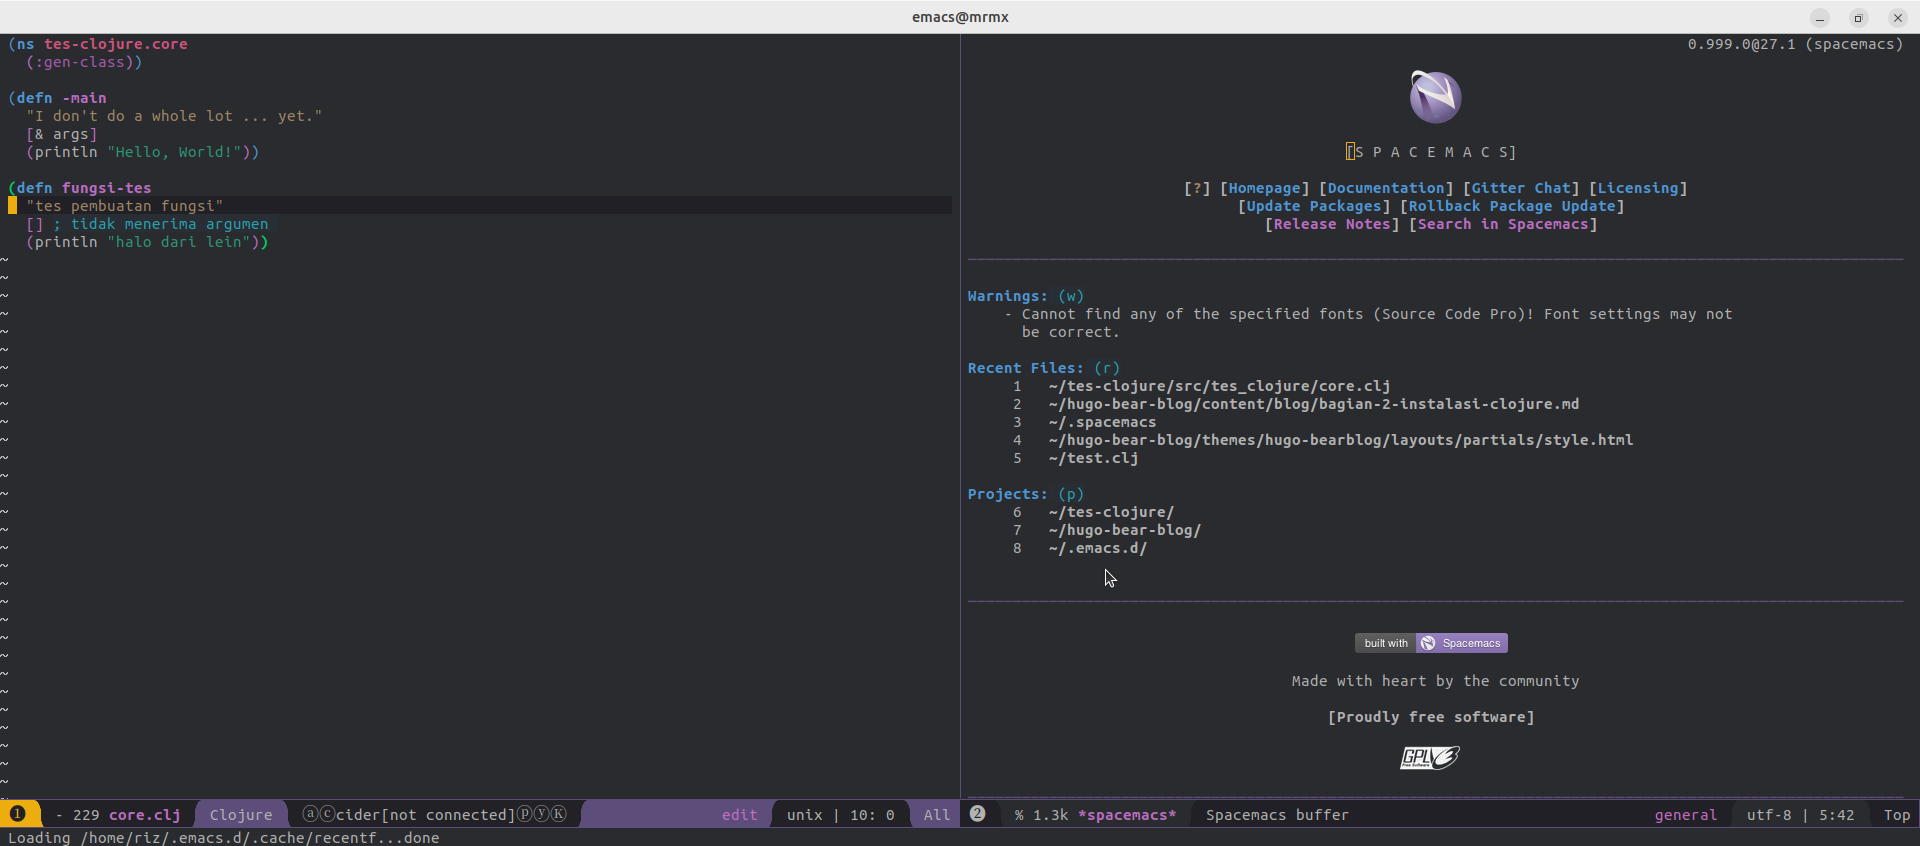Open the Homepage link
Screen dimensions: 1920x846
pos(1265,188)
